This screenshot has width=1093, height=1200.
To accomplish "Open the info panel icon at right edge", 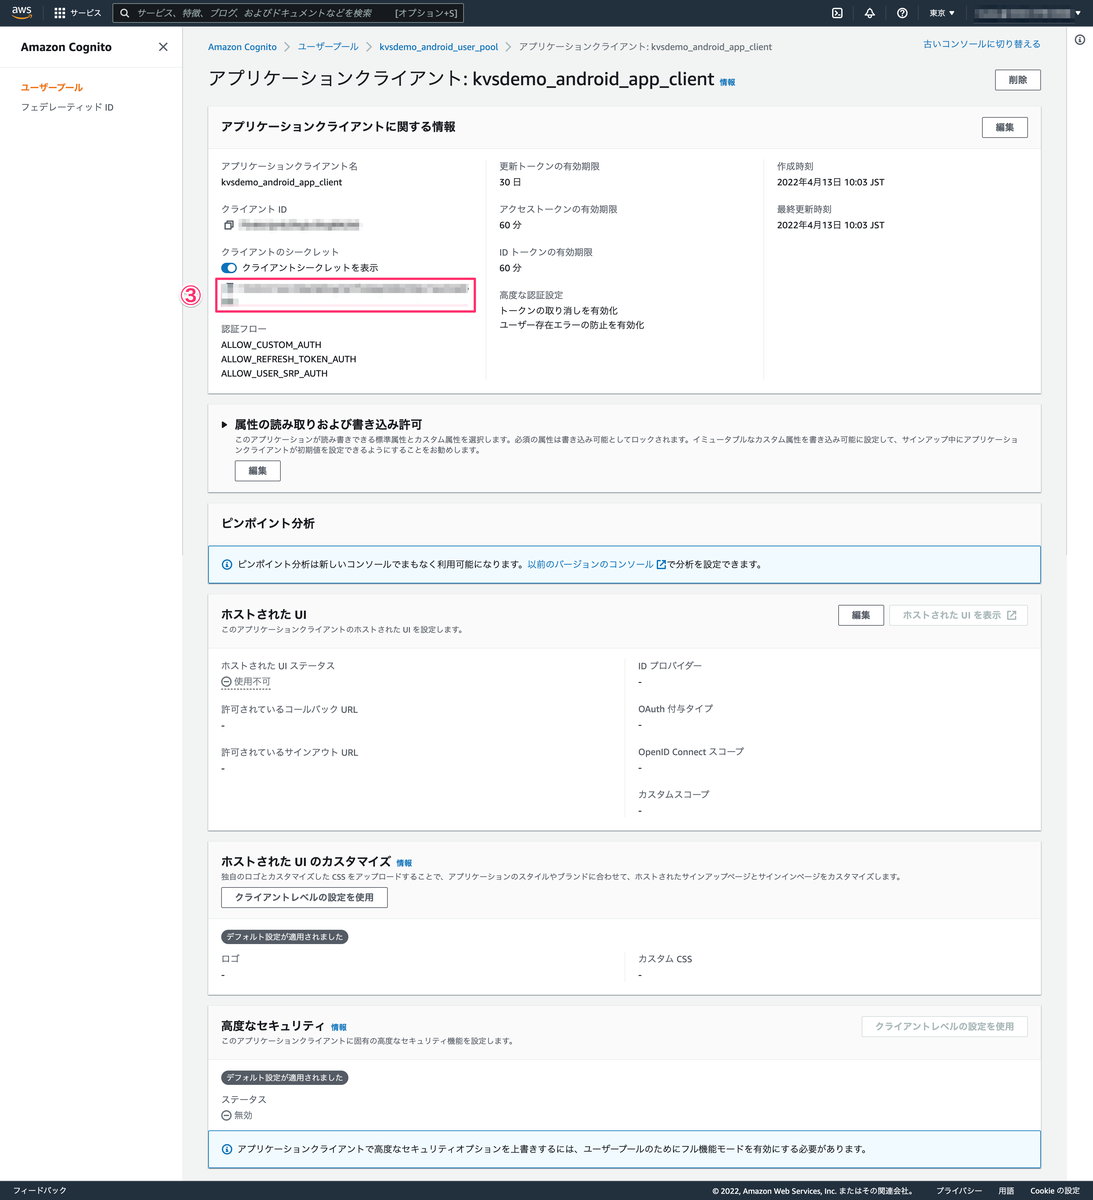I will (1080, 40).
